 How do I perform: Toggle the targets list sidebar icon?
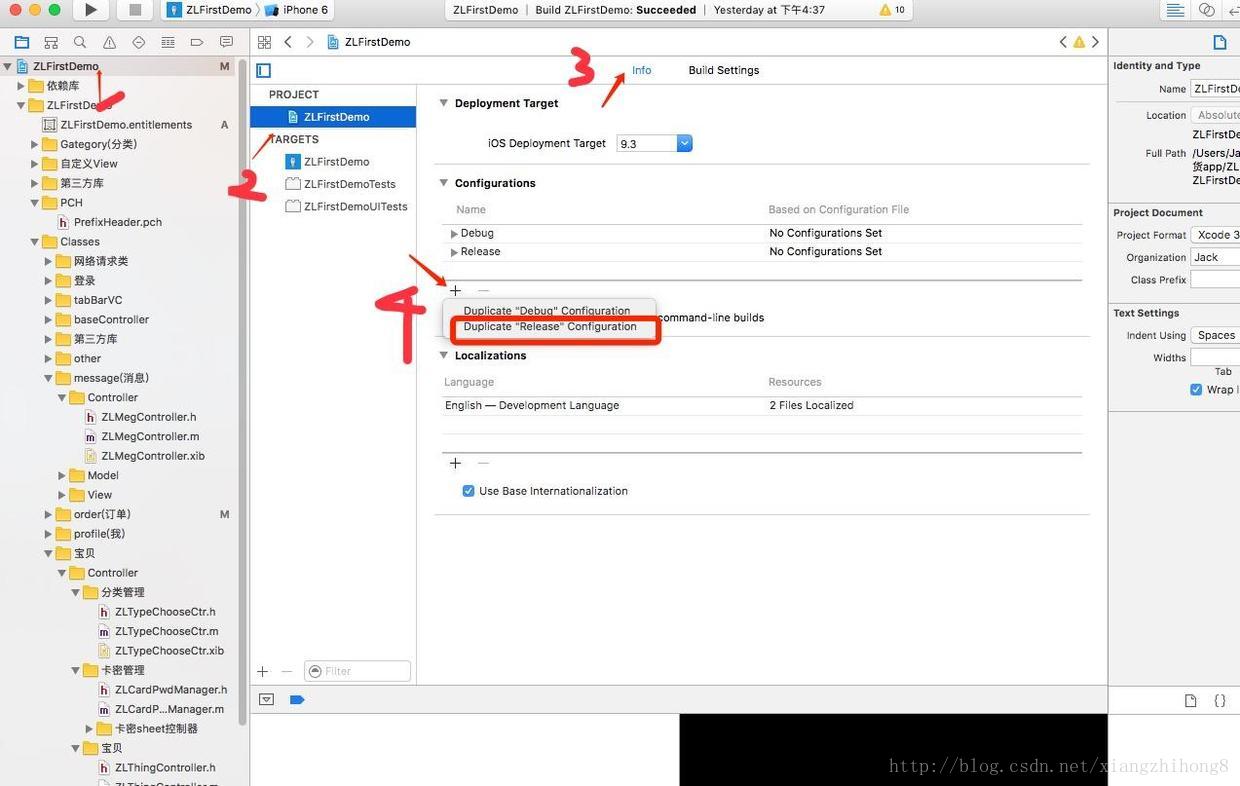click(264, 70)
